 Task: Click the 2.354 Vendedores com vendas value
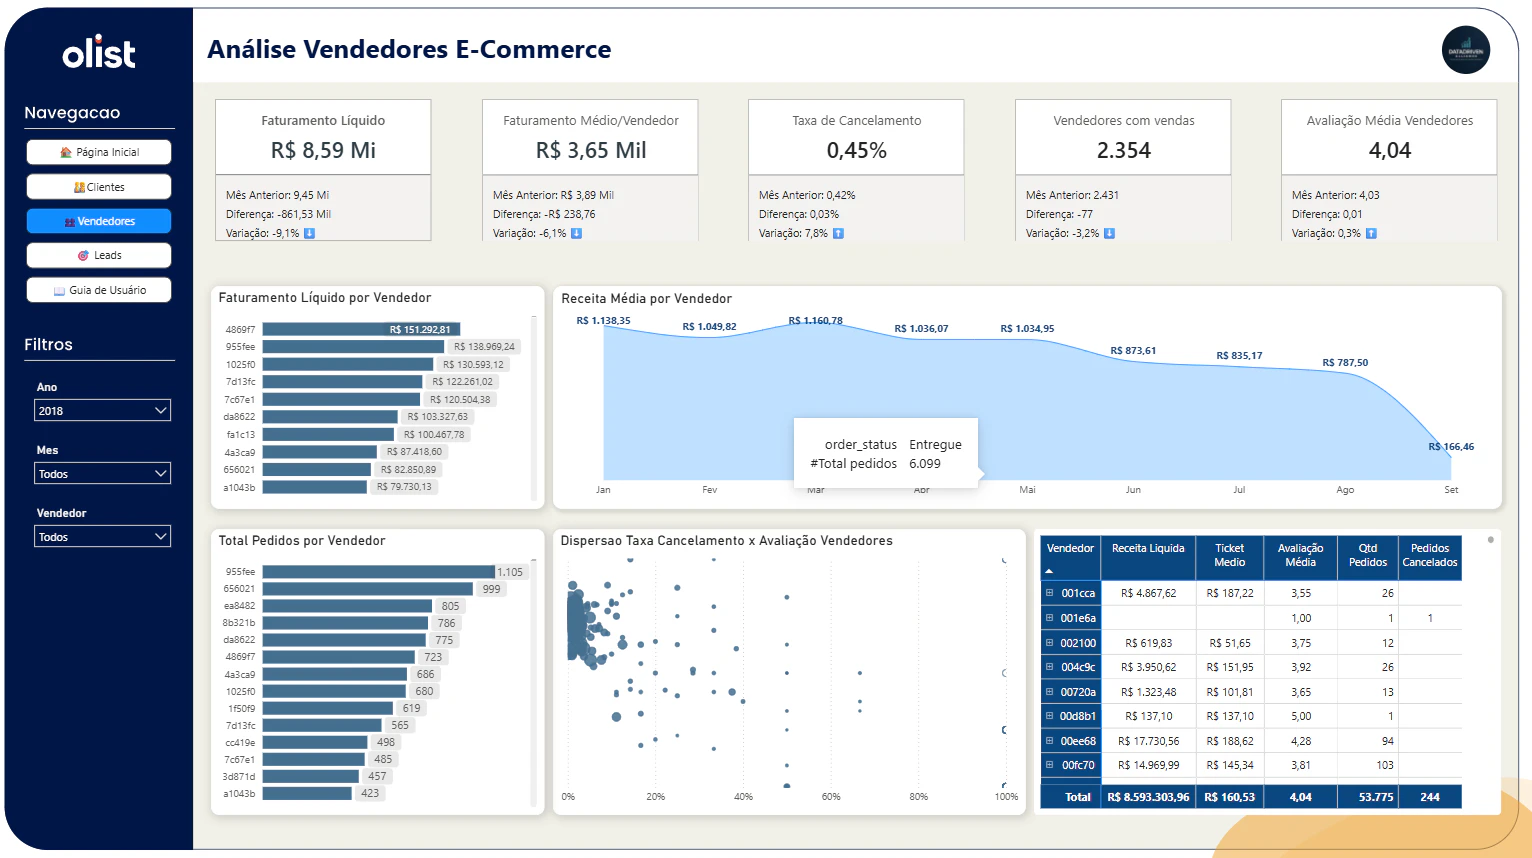[x=1124, y=151]
